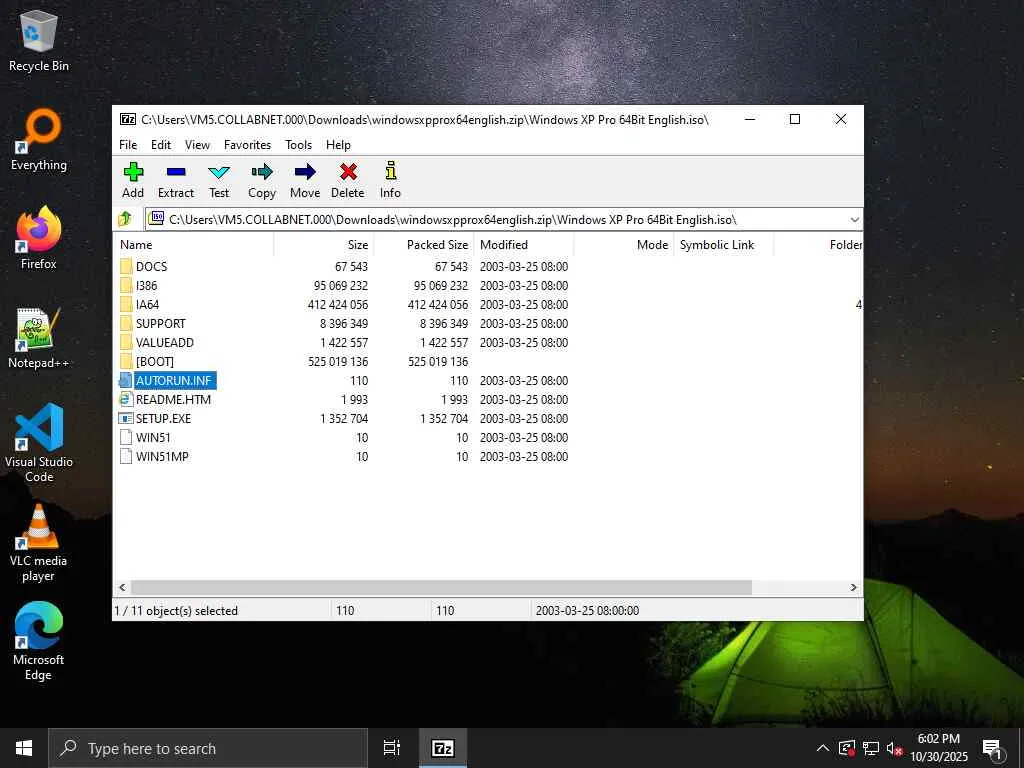1024x768 pixels.
Task: Click the 7-Zip taskbar button
Action: pyautogui.click(x=443, y=748)
